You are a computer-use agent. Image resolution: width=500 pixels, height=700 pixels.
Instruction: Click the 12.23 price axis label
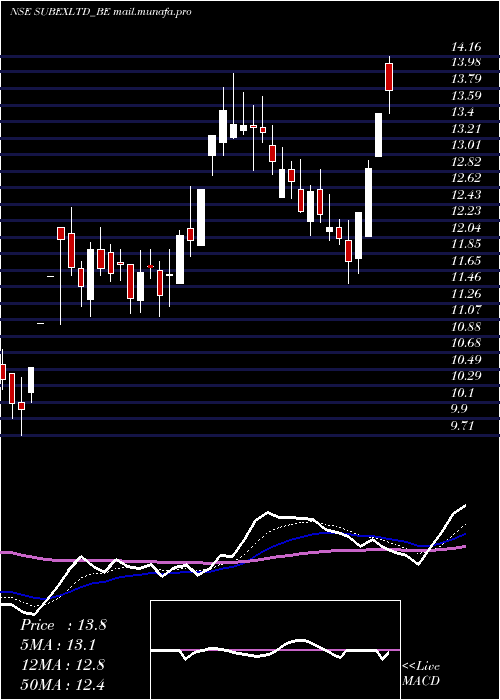(x=467, y=212)
